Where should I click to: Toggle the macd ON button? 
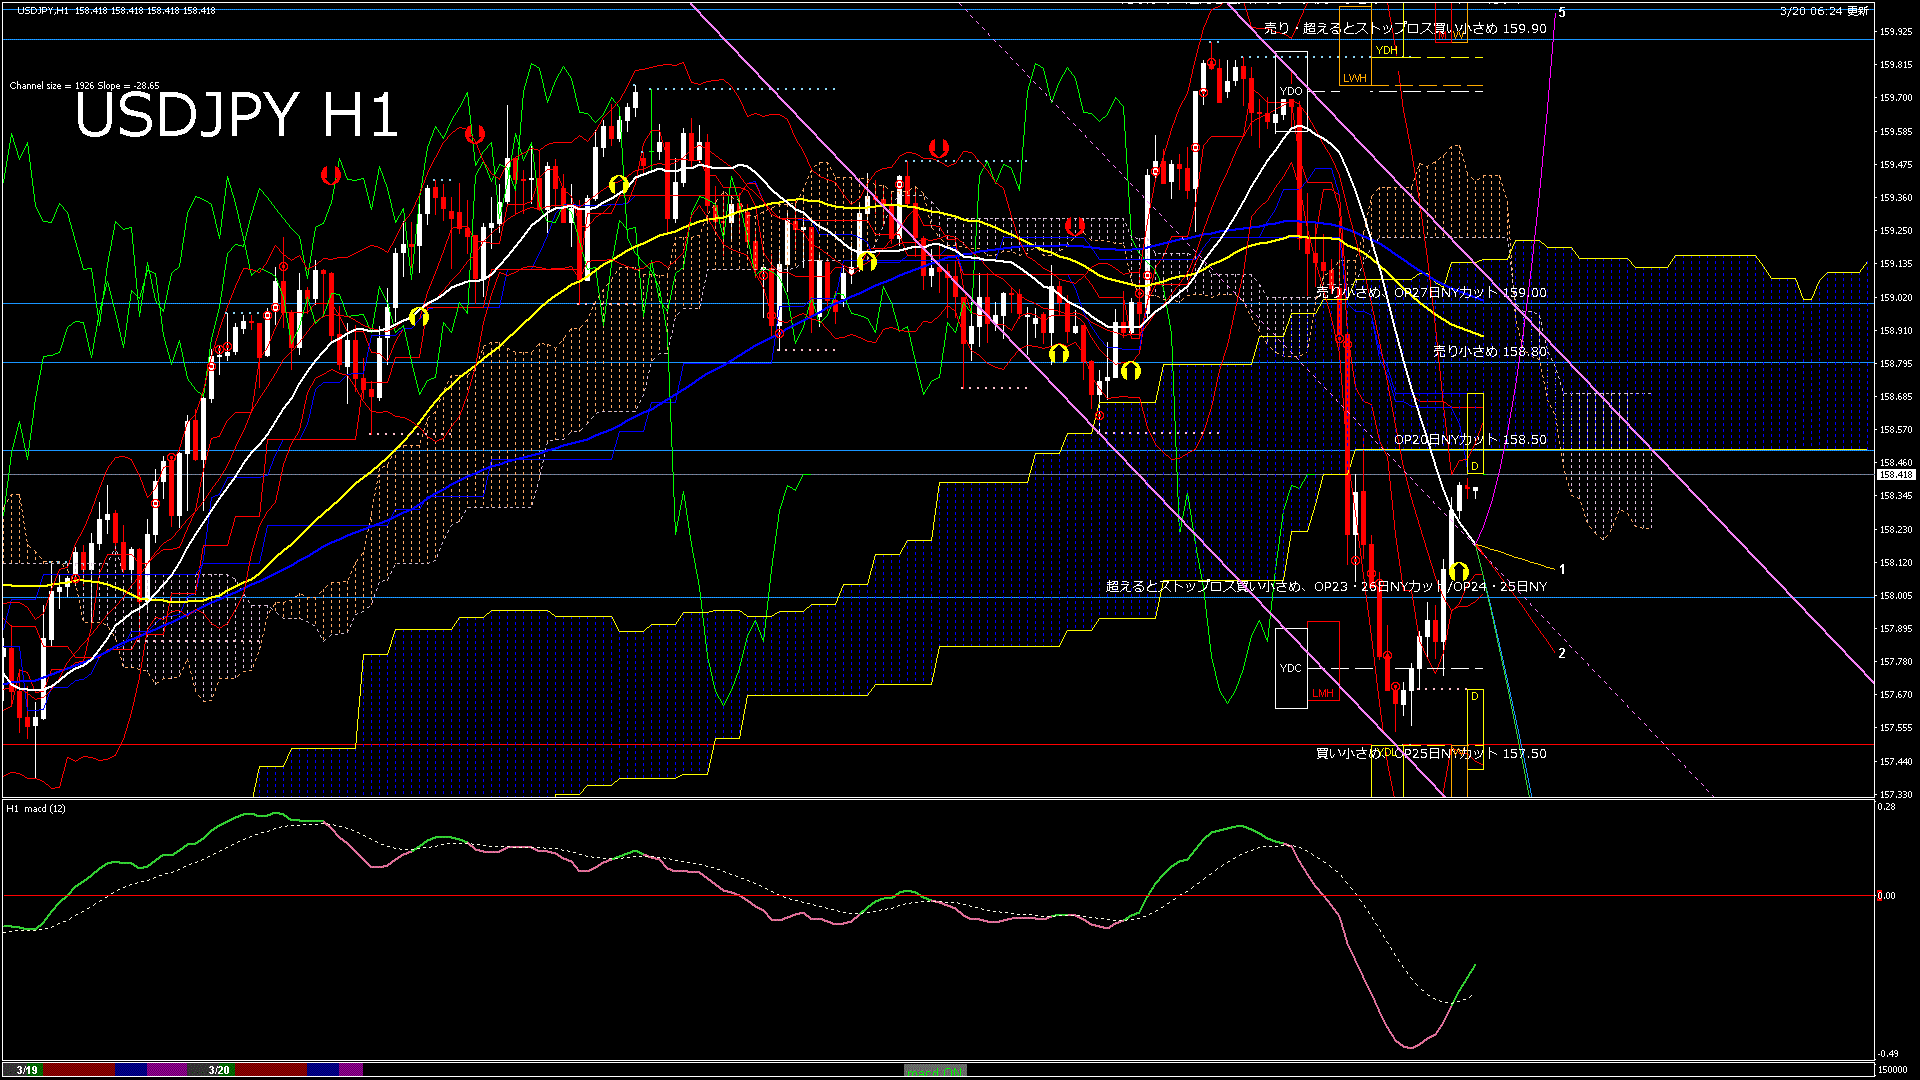click(935, 1070)
